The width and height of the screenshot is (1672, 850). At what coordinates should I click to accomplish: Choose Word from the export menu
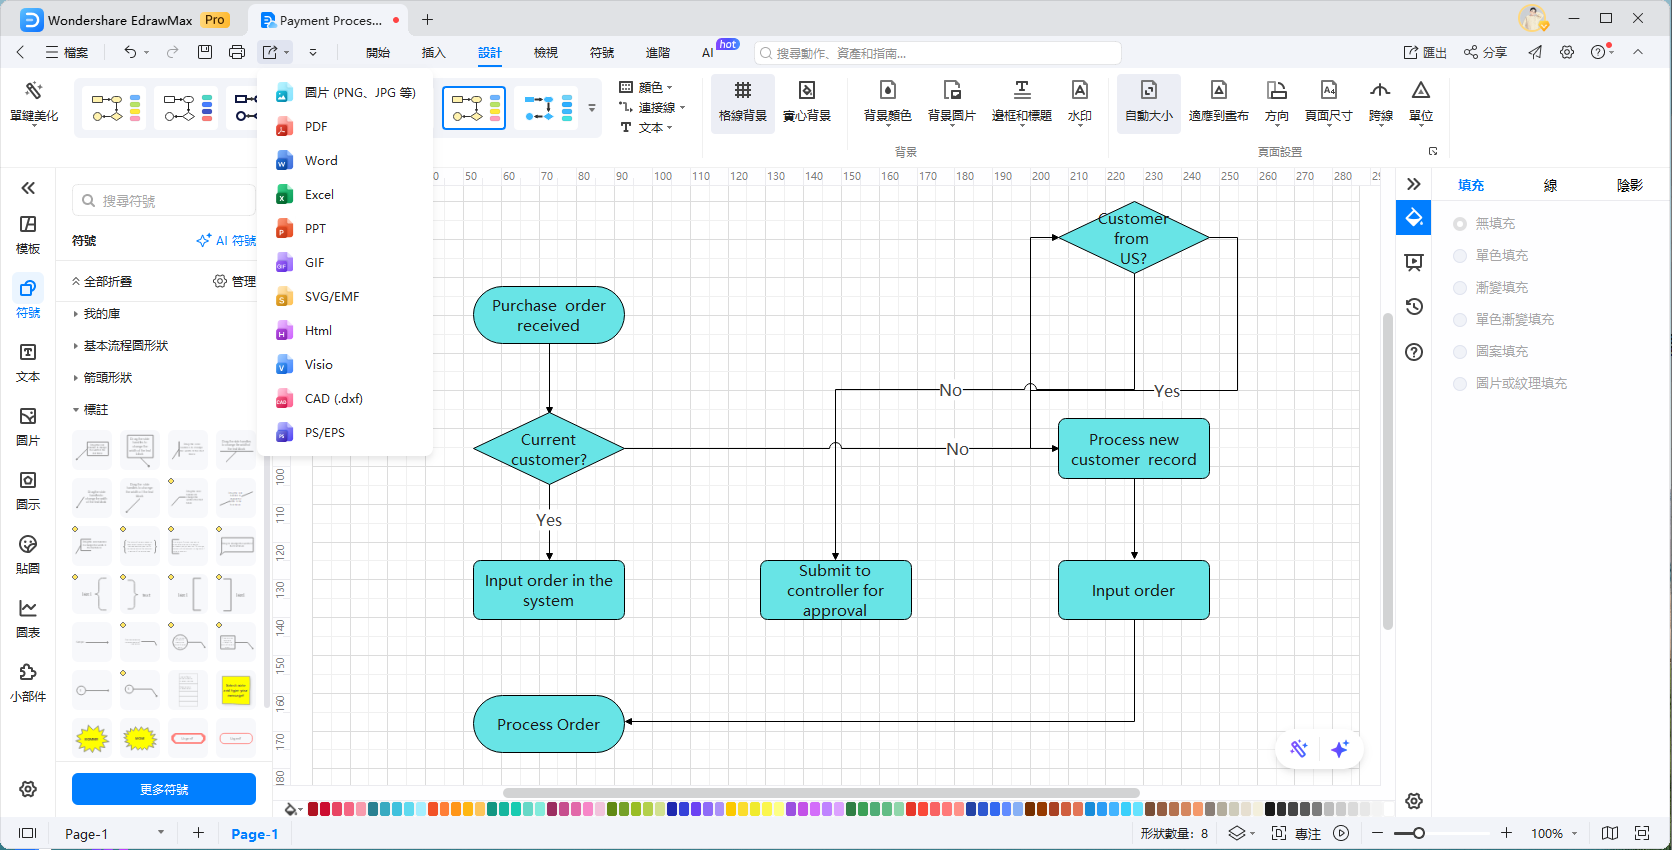coord(345,161)
